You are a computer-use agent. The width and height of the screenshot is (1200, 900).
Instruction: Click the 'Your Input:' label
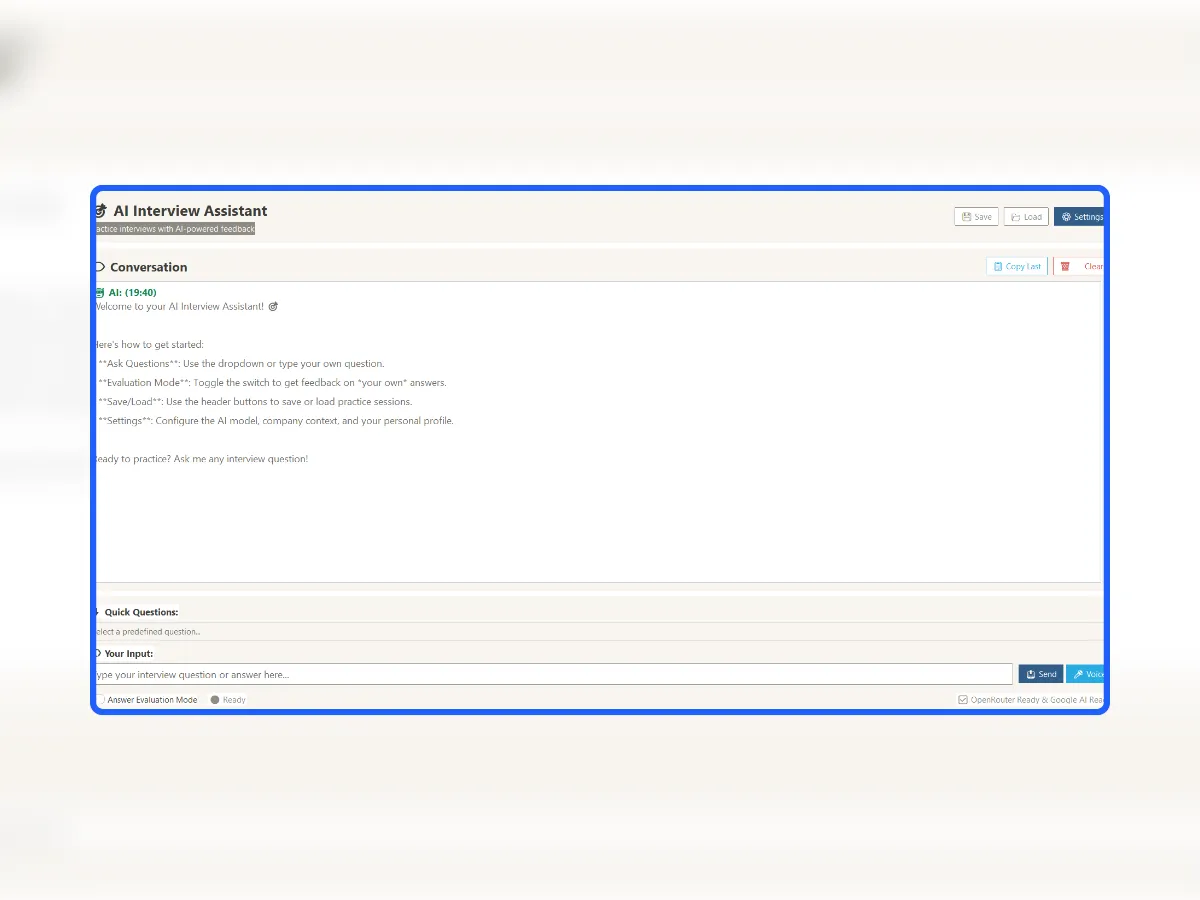tap(129, 654)
